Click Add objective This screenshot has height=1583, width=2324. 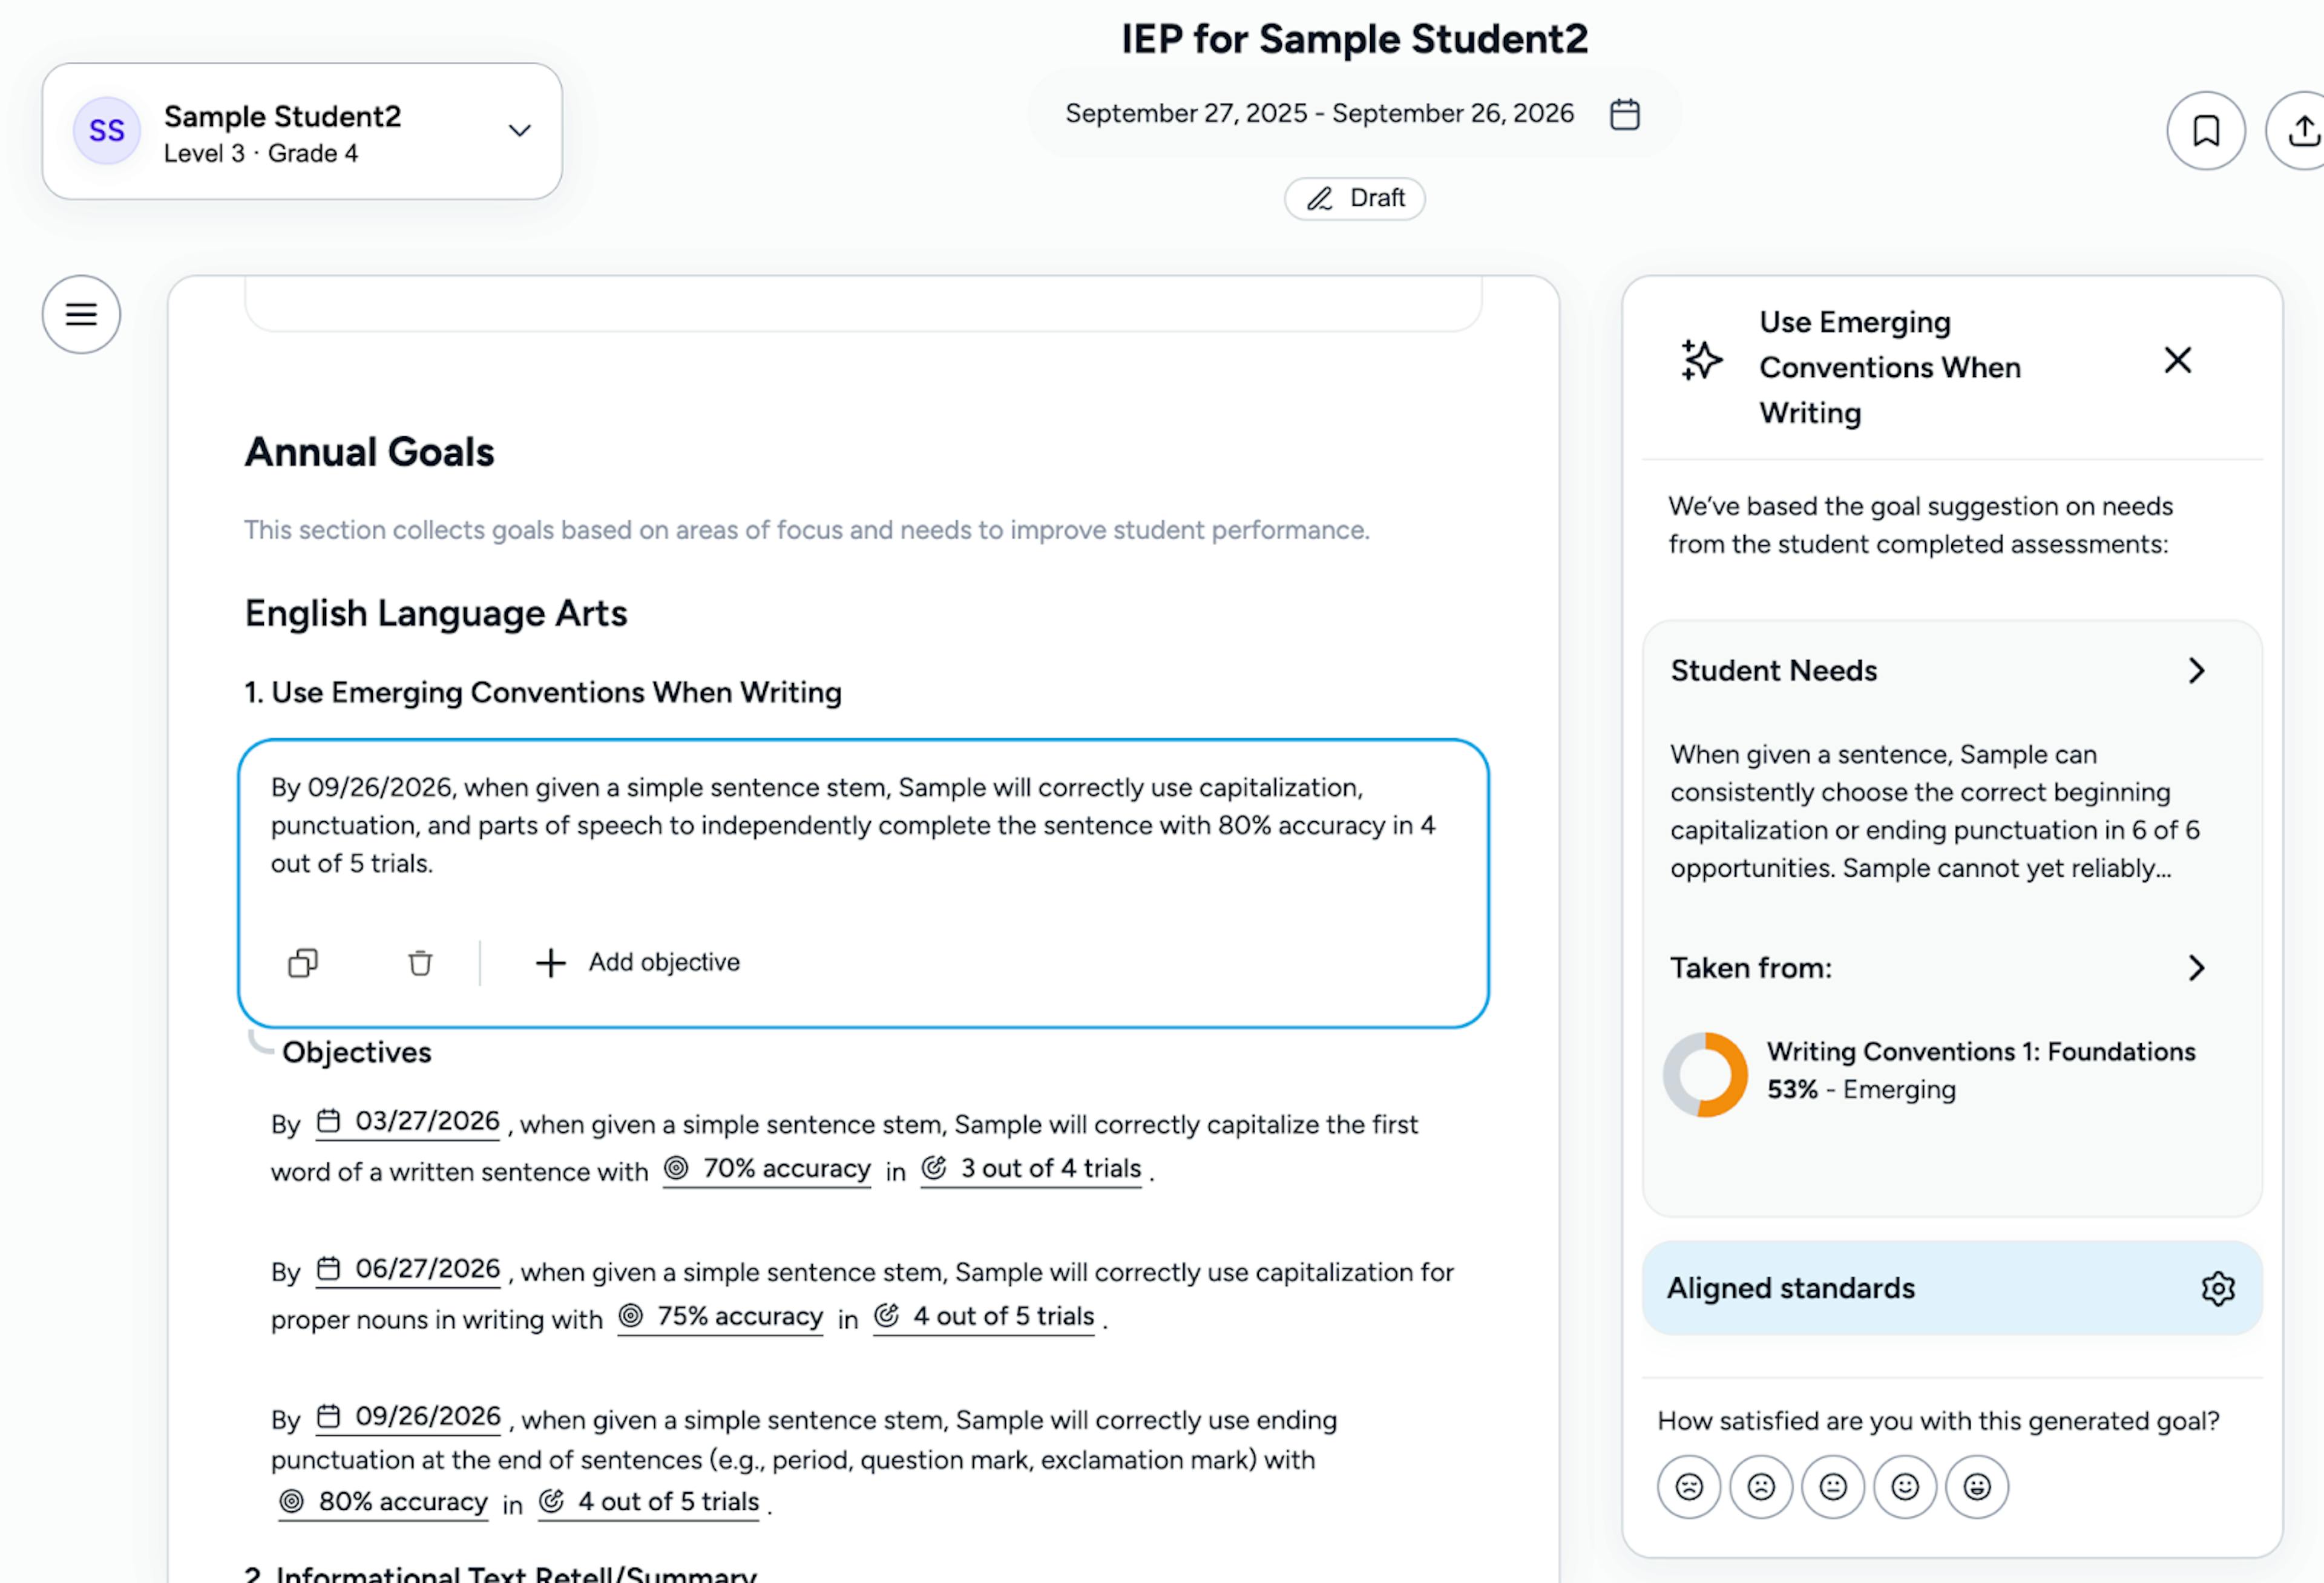point(639,962)
